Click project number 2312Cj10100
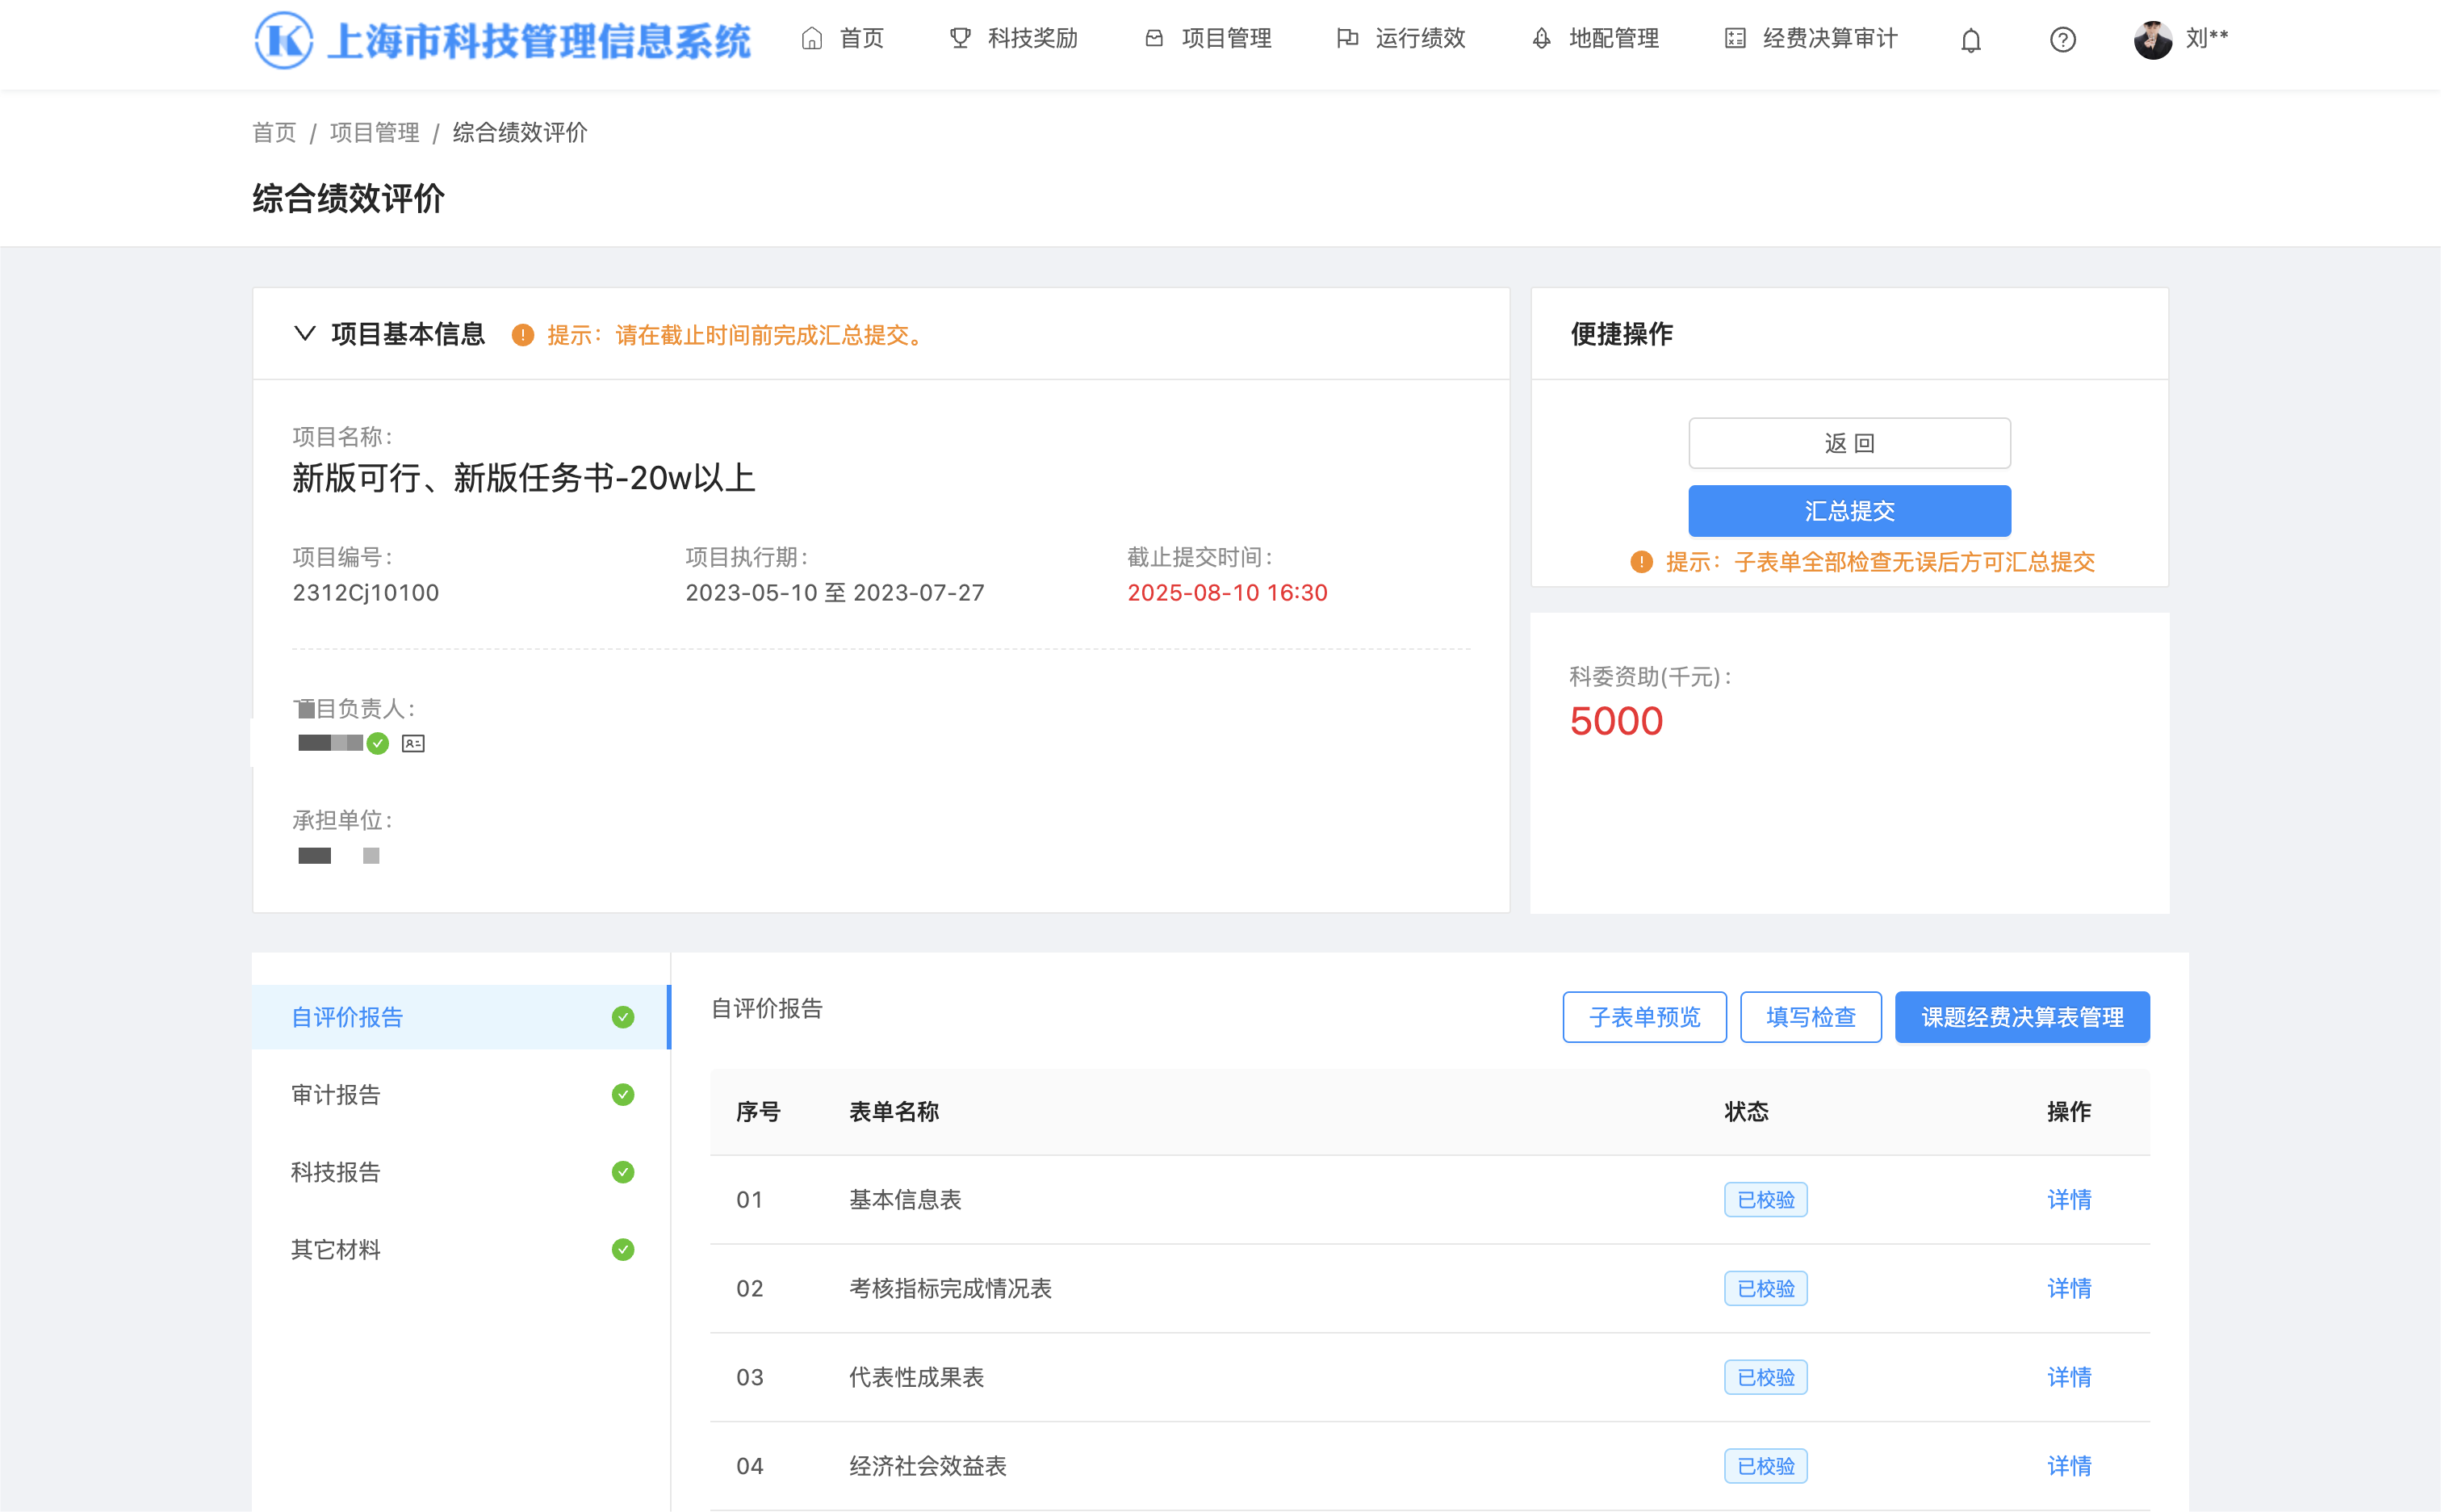2441x1512 pixels. coord(366,593)
